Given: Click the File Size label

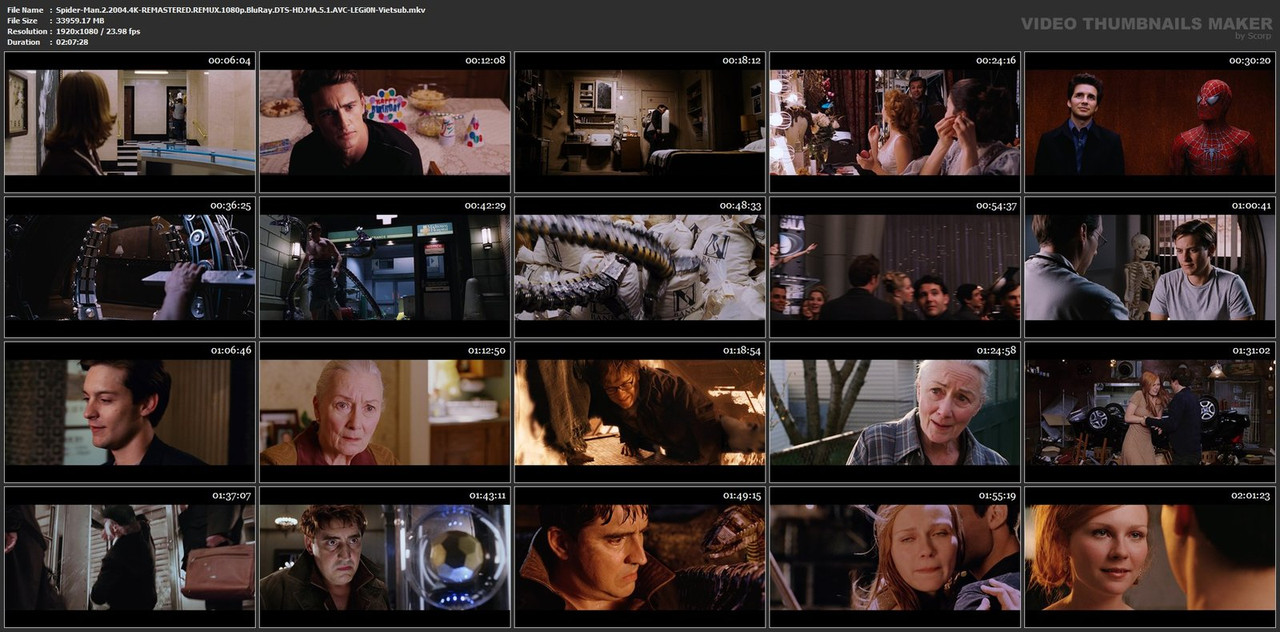Looking at the screenshot, I should (22, 20).
